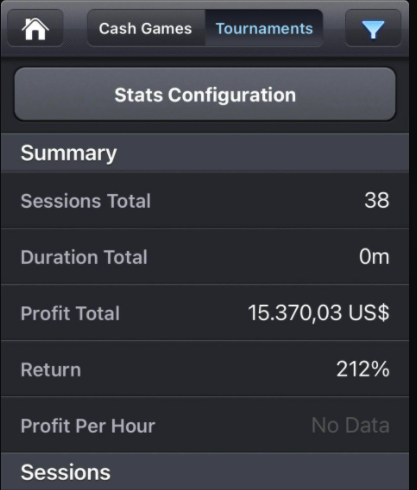Viewport: 417px width, 490px height.
Task: Open Stats Configuration
Action: [x=205, y=94]
